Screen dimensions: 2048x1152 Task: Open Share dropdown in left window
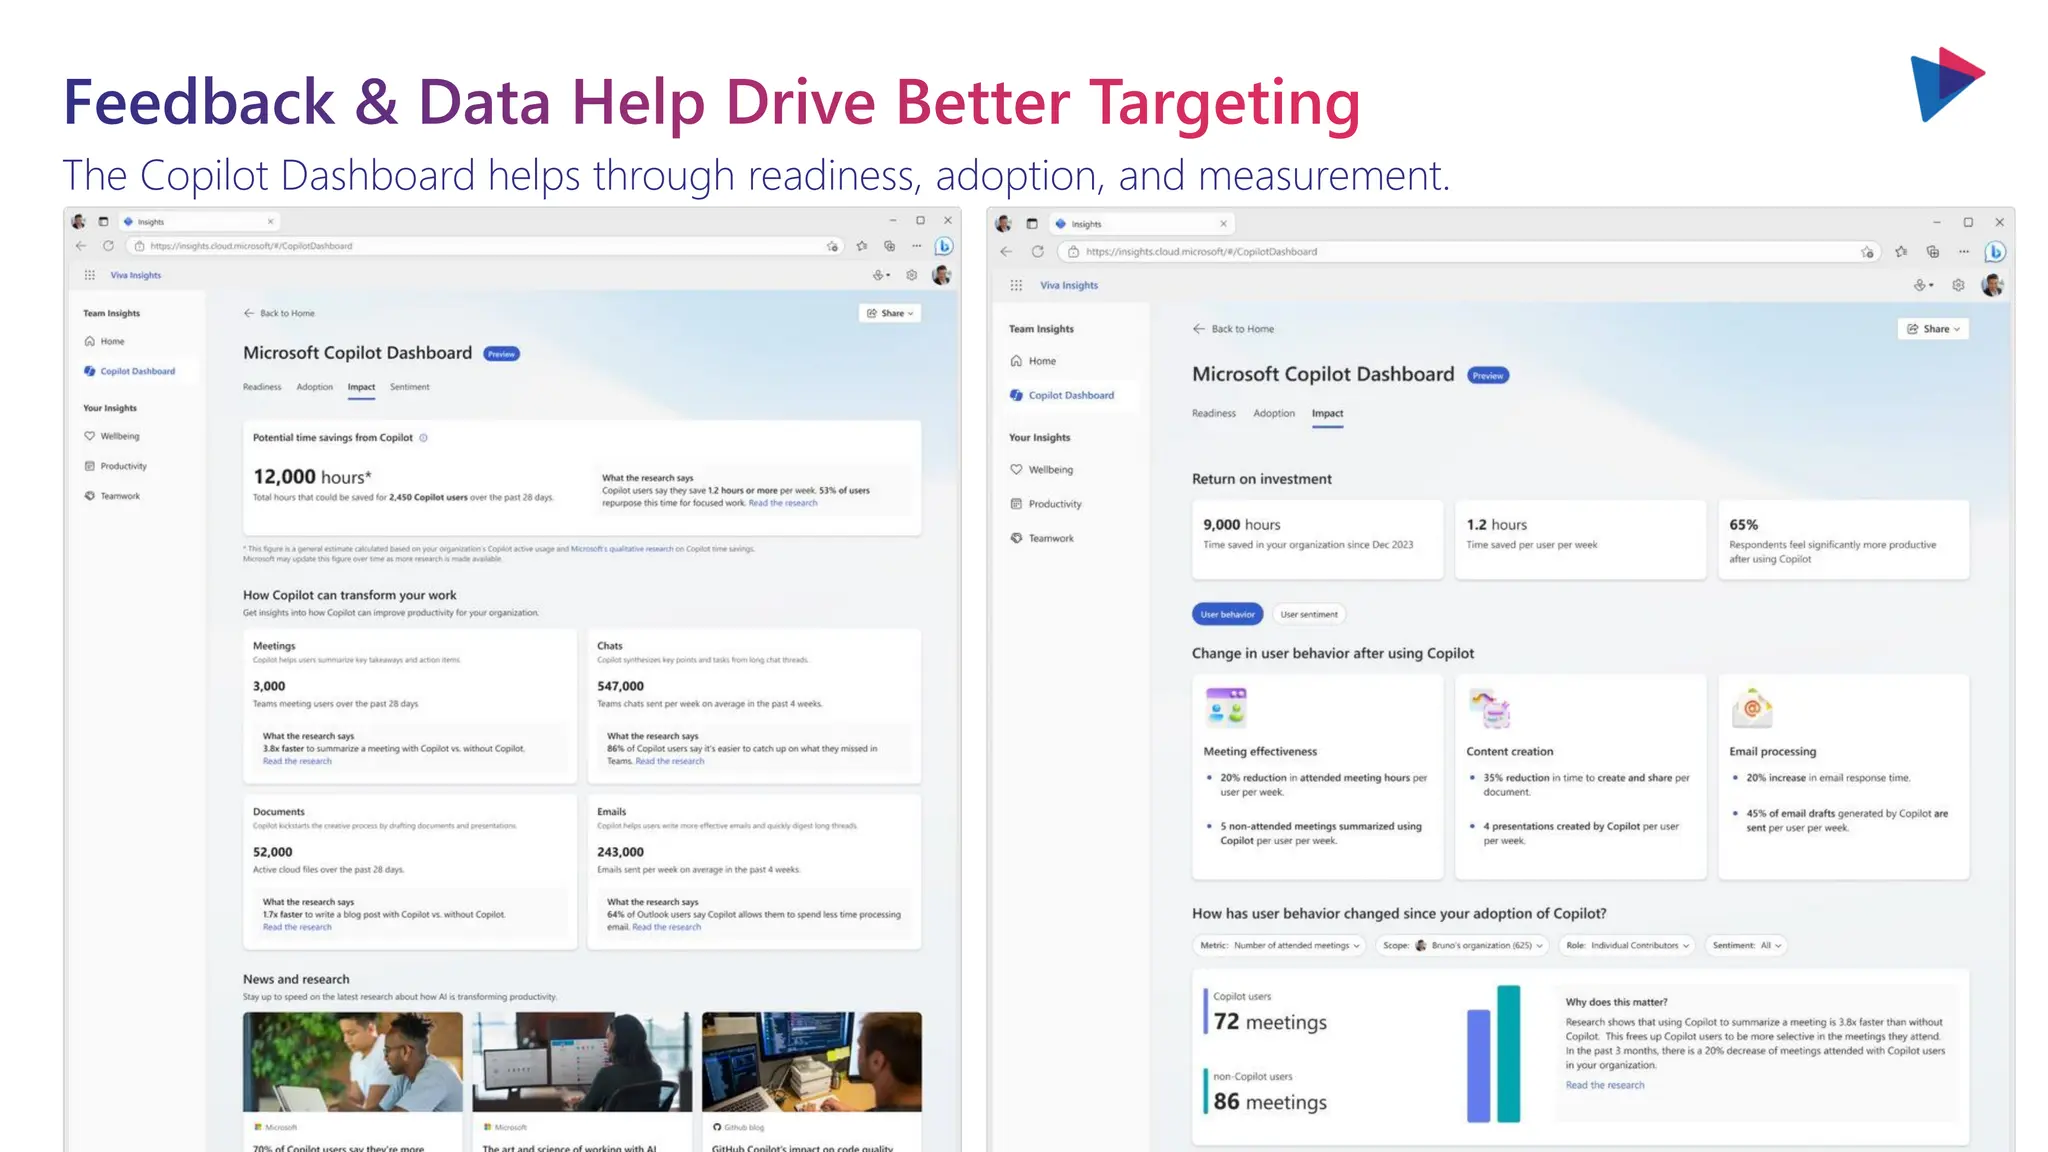(890, 313)
